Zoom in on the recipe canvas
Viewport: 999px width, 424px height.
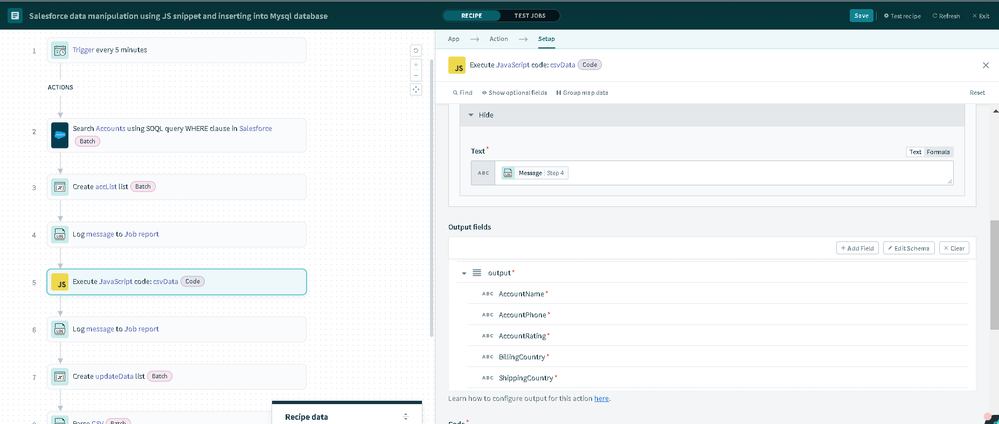click(415, 64)
